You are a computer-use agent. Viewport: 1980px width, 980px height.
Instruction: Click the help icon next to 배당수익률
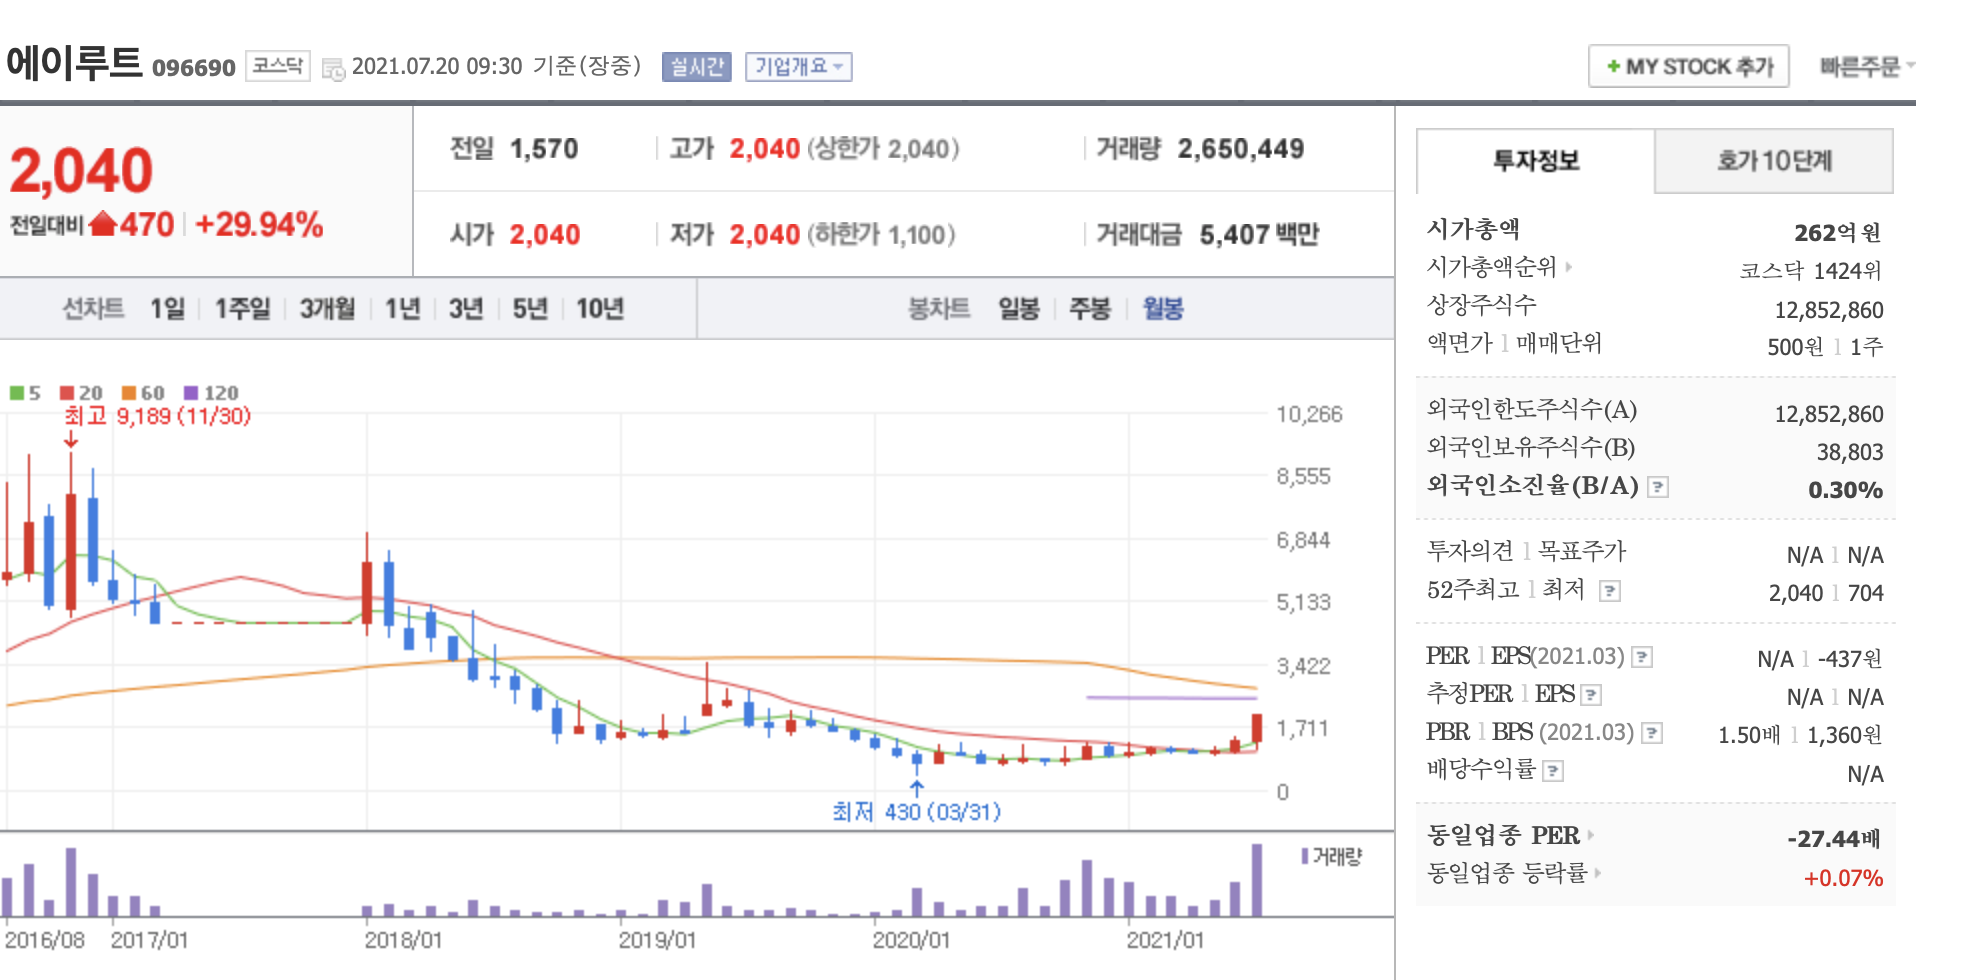click(x=1553, y=771)
